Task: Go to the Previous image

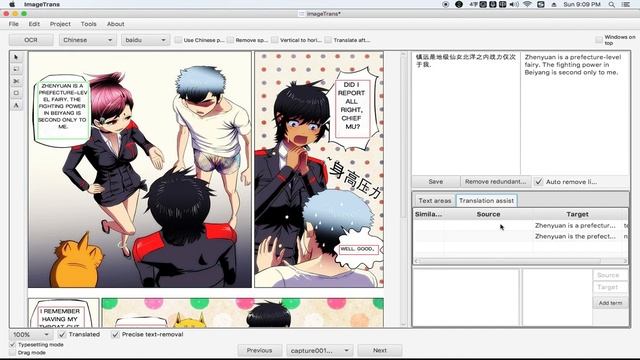Action: 259,351
